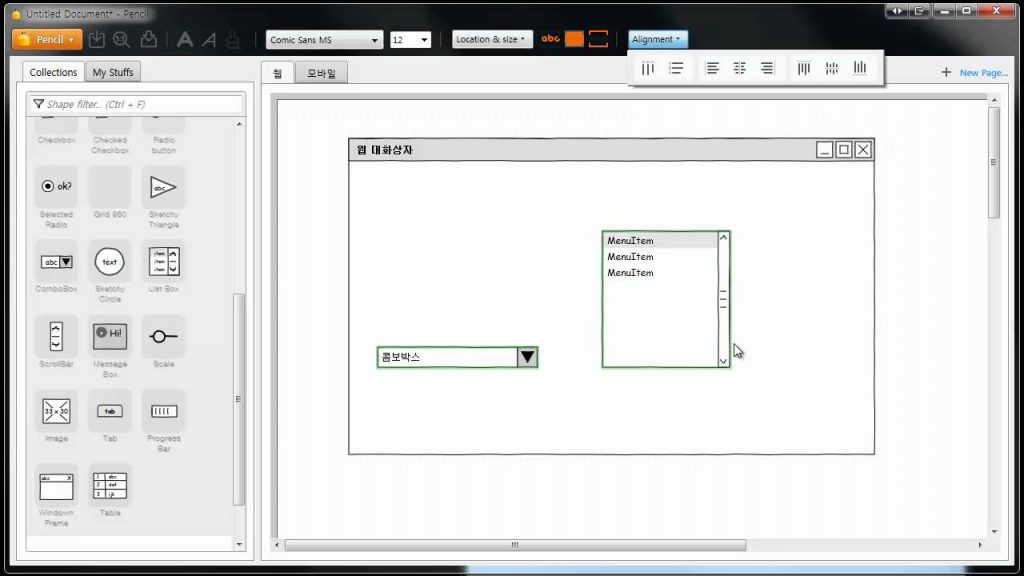Viewport: 1024px width, 576px height.
Task: Open the font size 12 dropdown
Action: coord(410,40)
